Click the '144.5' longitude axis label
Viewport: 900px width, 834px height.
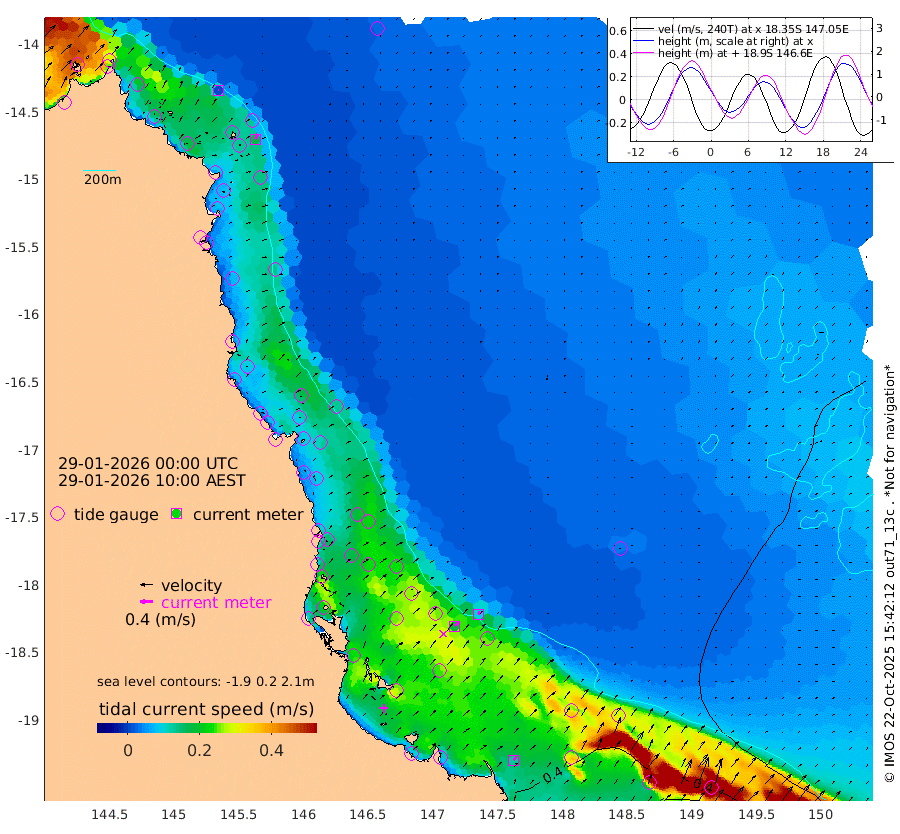pyautogui.click(x=109, y=814)
